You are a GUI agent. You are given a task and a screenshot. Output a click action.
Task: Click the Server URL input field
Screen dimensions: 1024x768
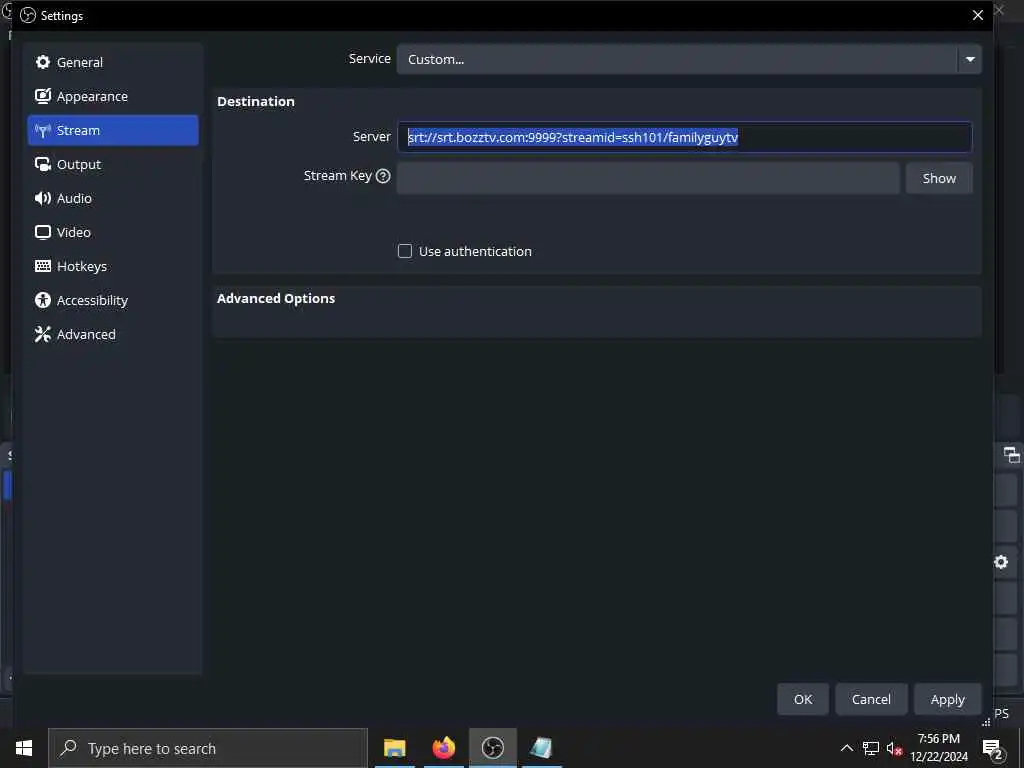pyautogui.click(x=684, y=137)
